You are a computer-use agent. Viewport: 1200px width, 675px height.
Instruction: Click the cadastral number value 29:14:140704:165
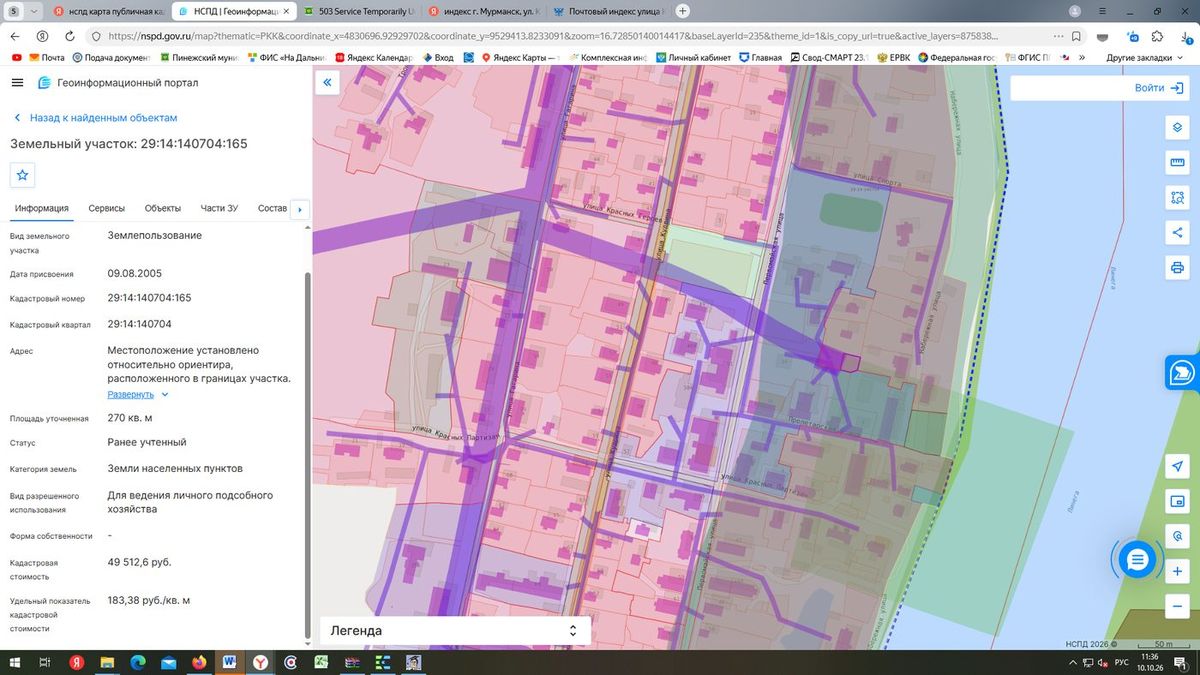pos(149,298)
